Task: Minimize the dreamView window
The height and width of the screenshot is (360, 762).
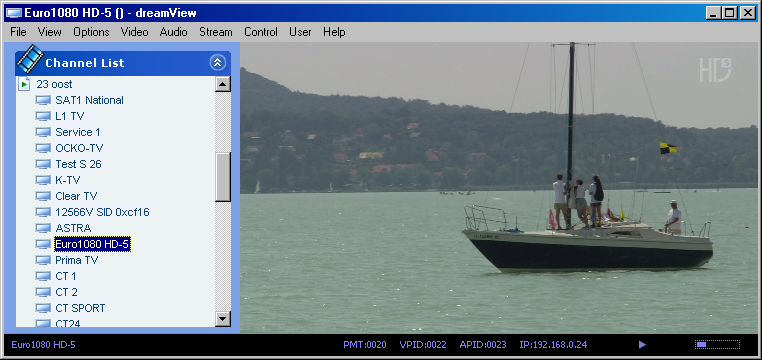Action: 713,13
